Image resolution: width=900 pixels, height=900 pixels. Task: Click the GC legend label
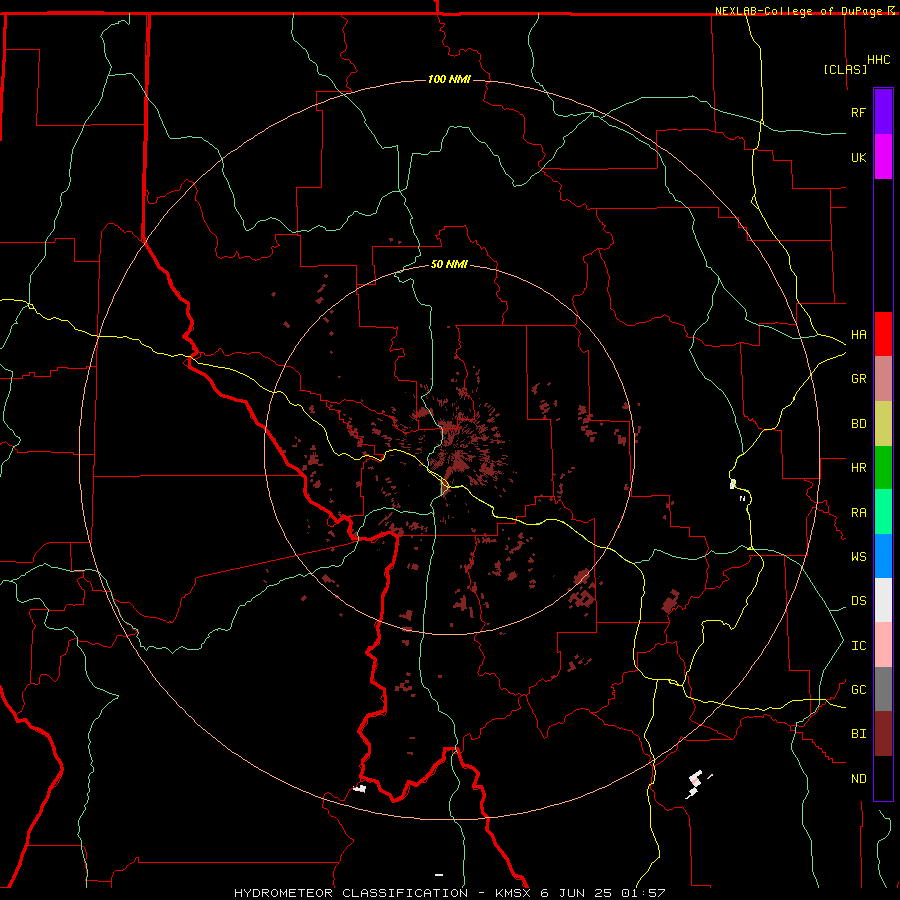pyautogui.click(x=858, y=689)
